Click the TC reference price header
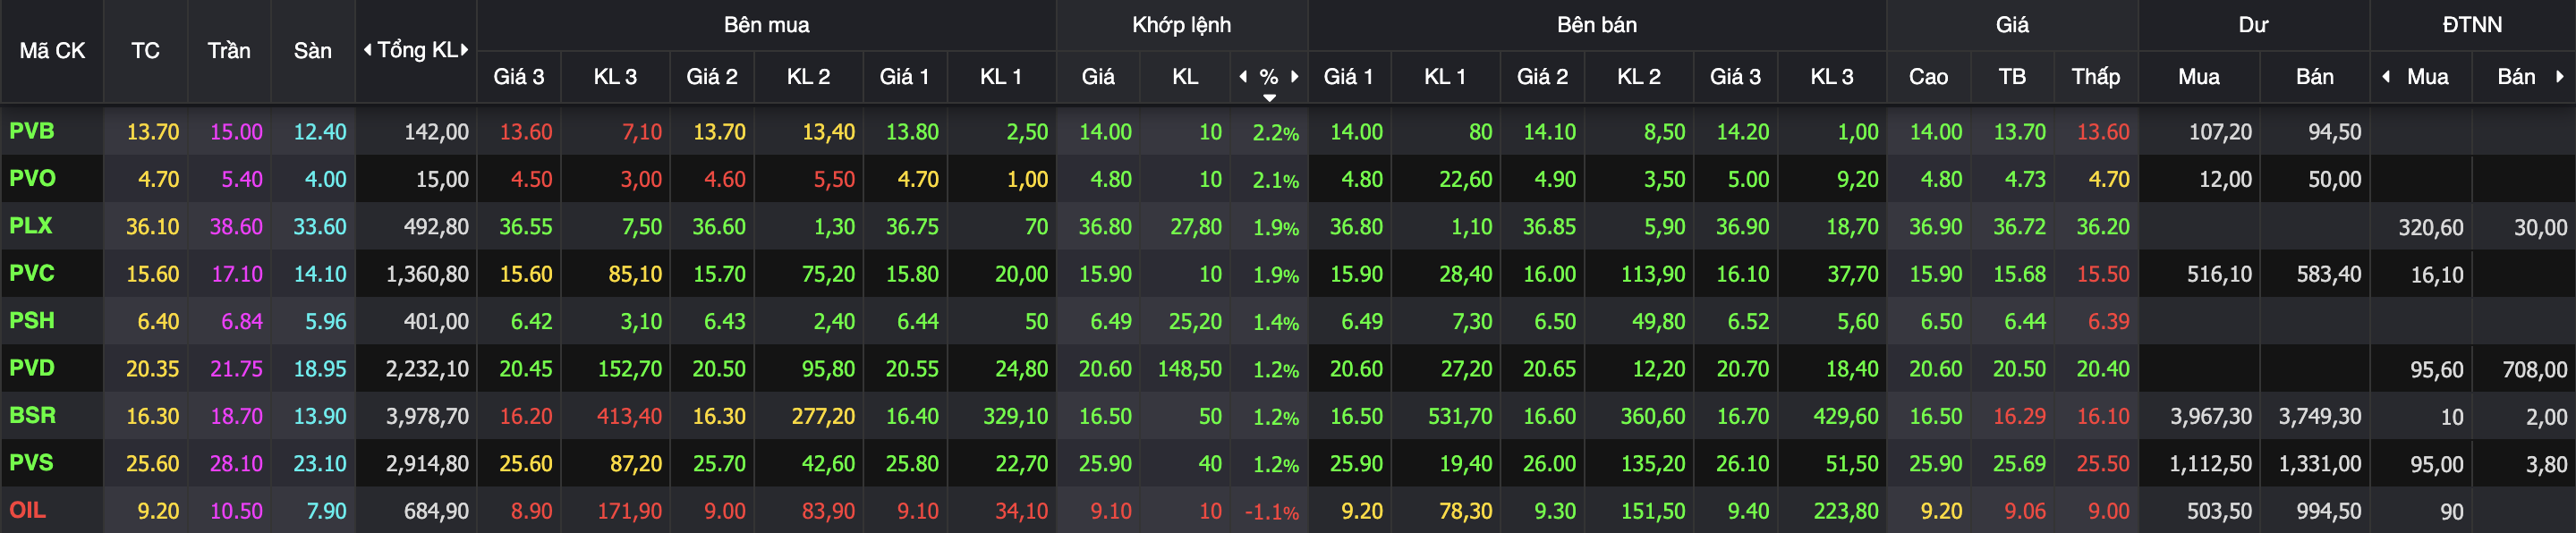The height and width of the screenshot is (533, 2576). click(x=145, y=50)
